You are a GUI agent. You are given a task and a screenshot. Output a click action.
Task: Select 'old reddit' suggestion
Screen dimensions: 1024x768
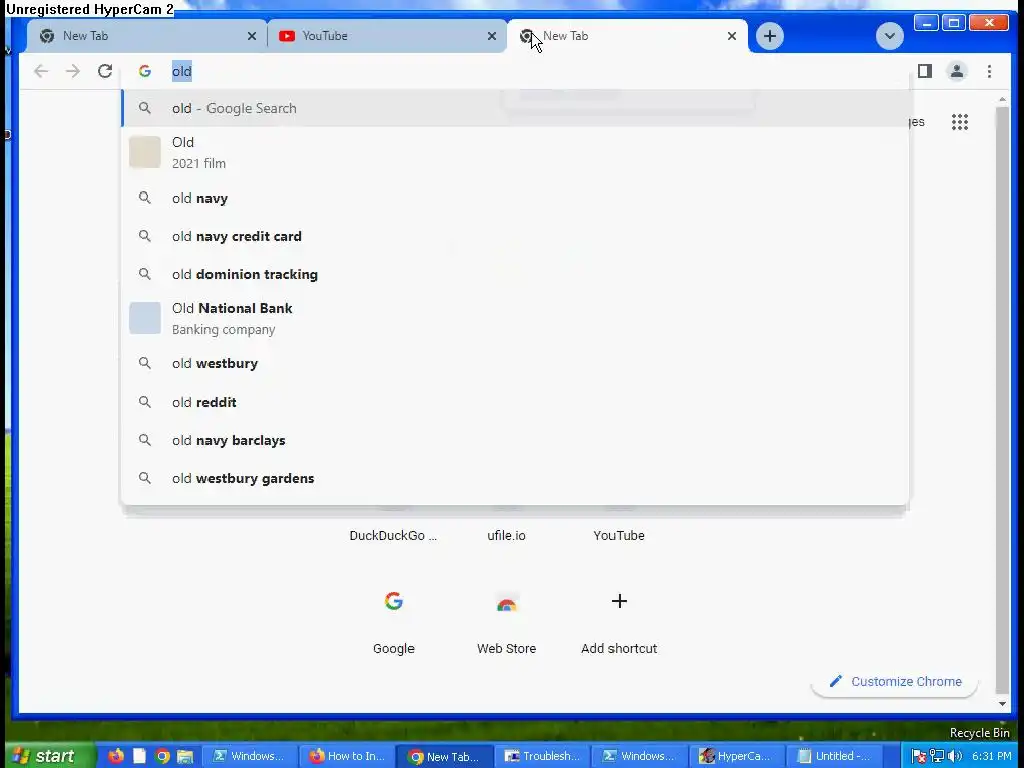pyautogui.click(x=515, y=402)
